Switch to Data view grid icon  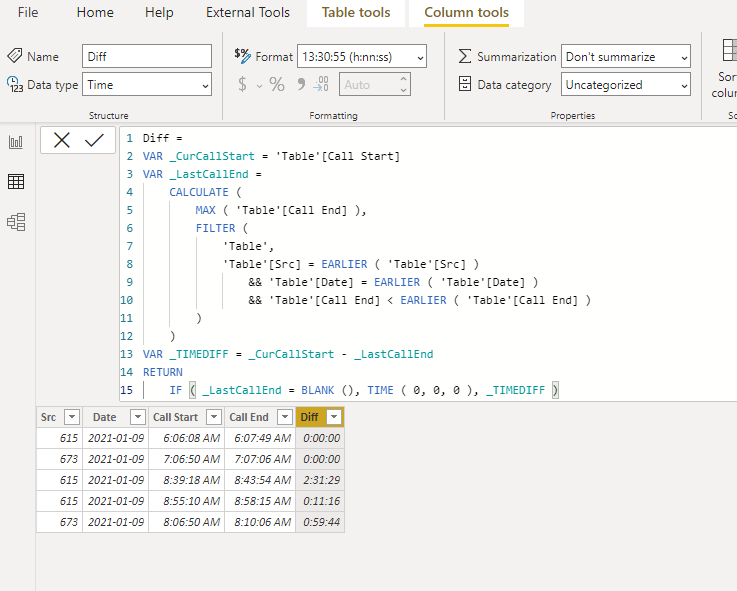pyautogui.click(x=16, y=181)
